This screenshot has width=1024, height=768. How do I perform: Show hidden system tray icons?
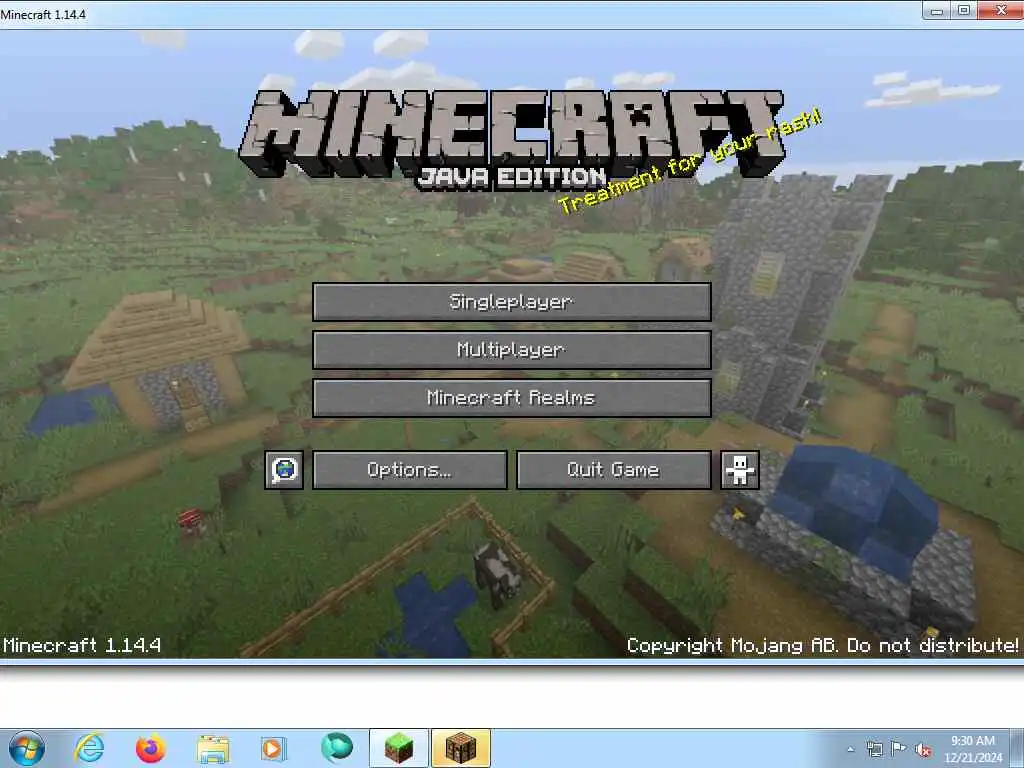click(850, 749)
